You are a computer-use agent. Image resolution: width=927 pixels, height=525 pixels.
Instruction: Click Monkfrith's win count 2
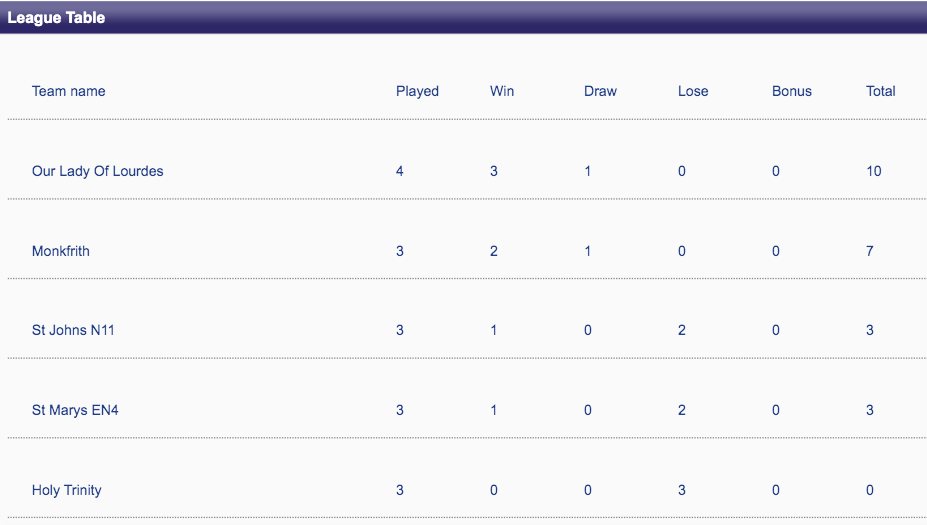(494, 251)
